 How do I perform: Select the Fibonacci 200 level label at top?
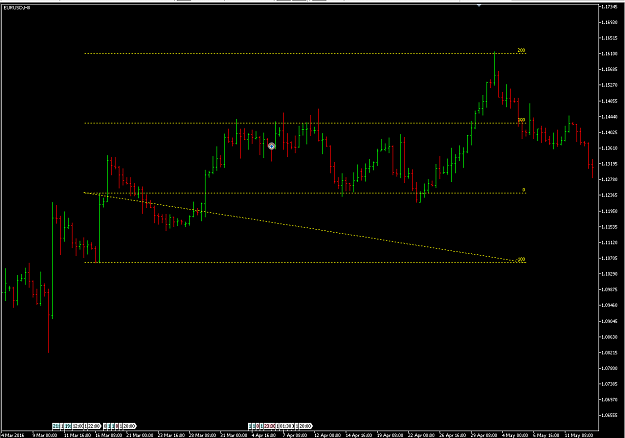521,51
